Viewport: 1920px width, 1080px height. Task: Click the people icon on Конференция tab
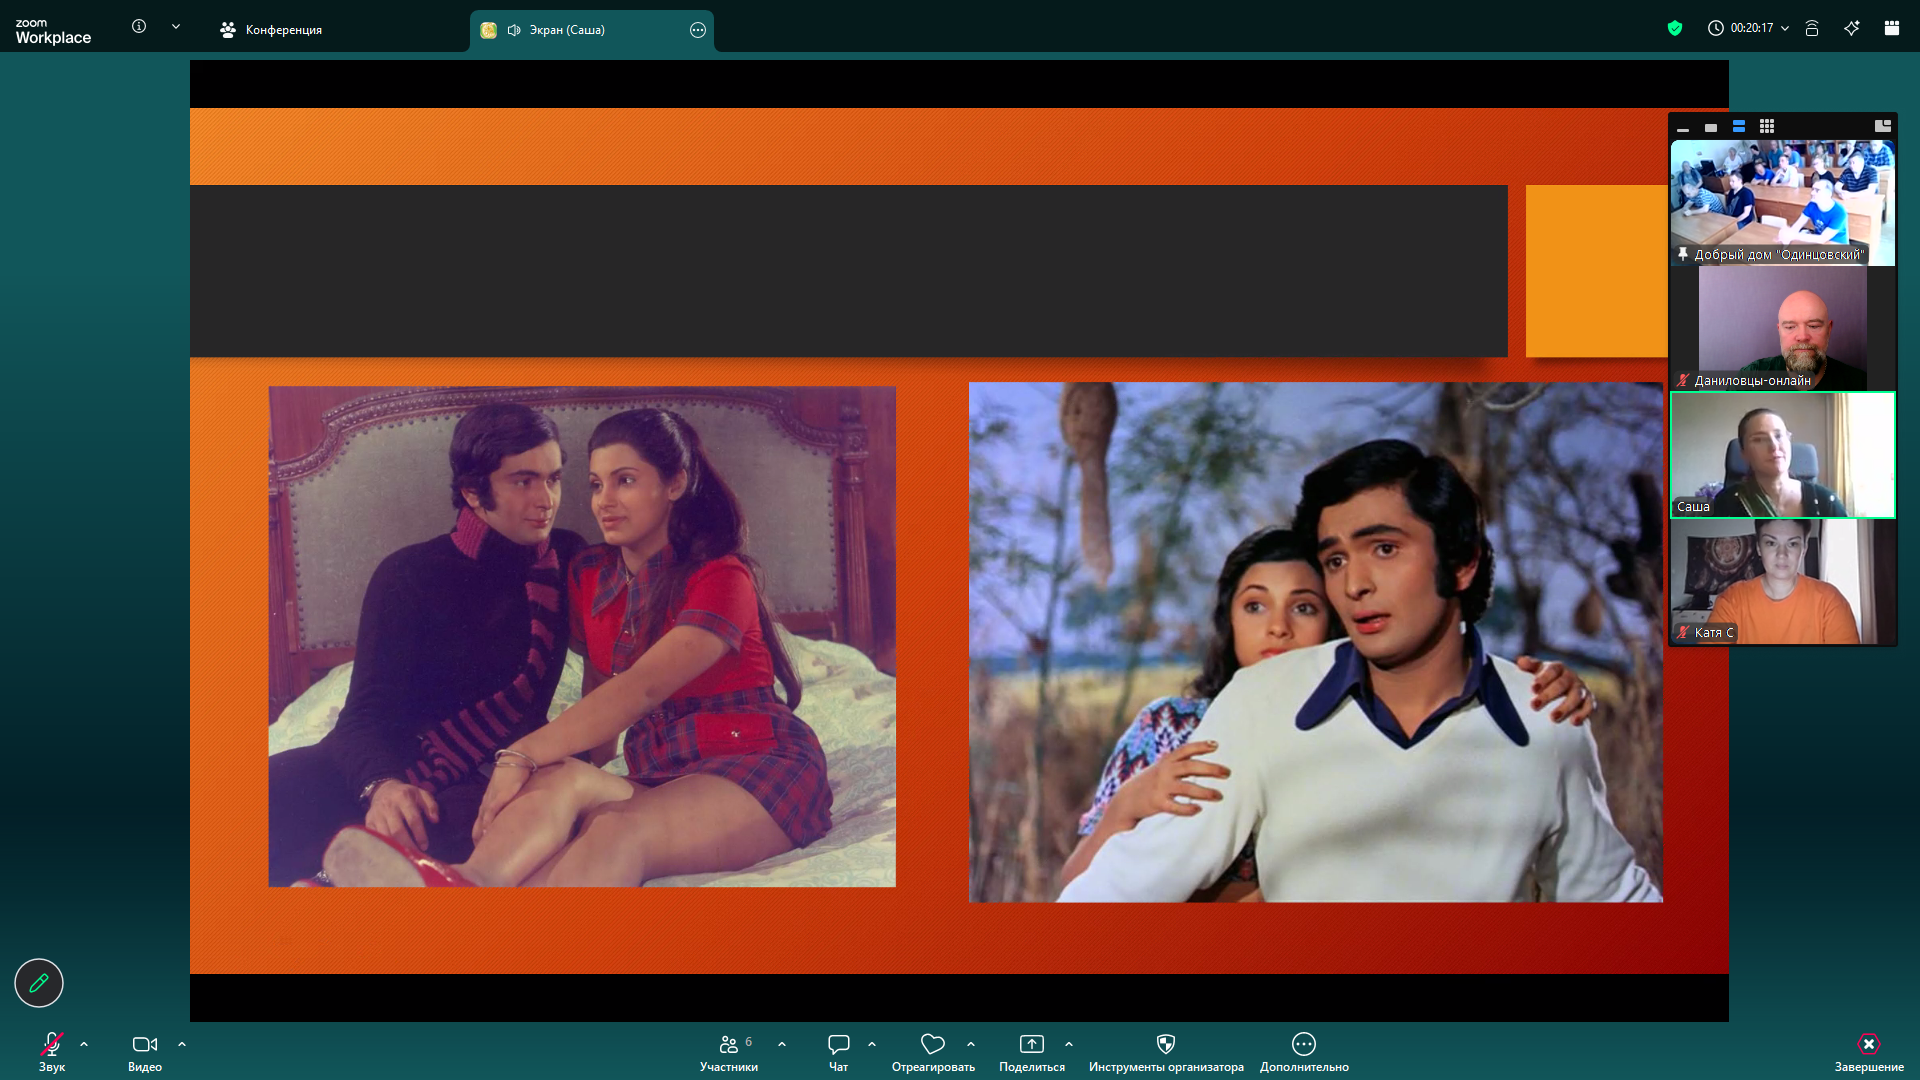(x=228, y=30)
